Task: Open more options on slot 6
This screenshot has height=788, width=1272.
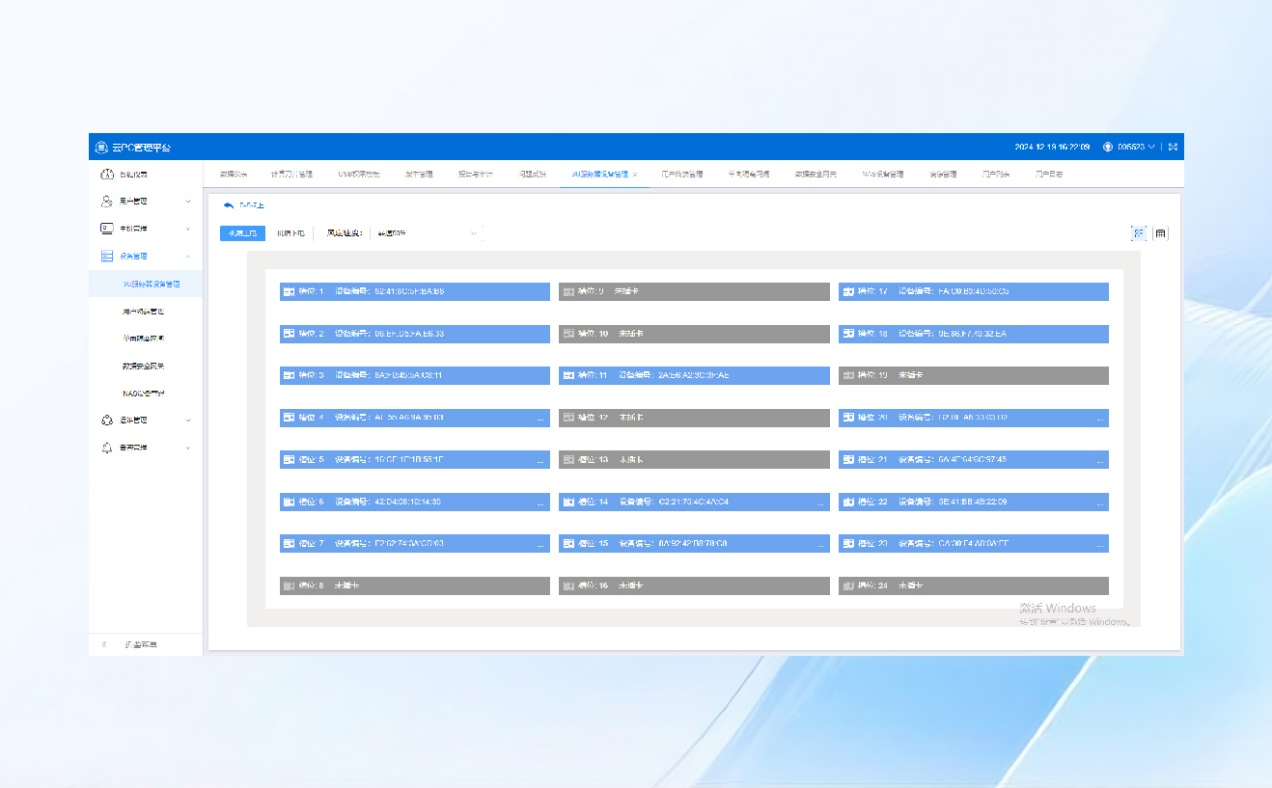Action: [x=541, y=503]
